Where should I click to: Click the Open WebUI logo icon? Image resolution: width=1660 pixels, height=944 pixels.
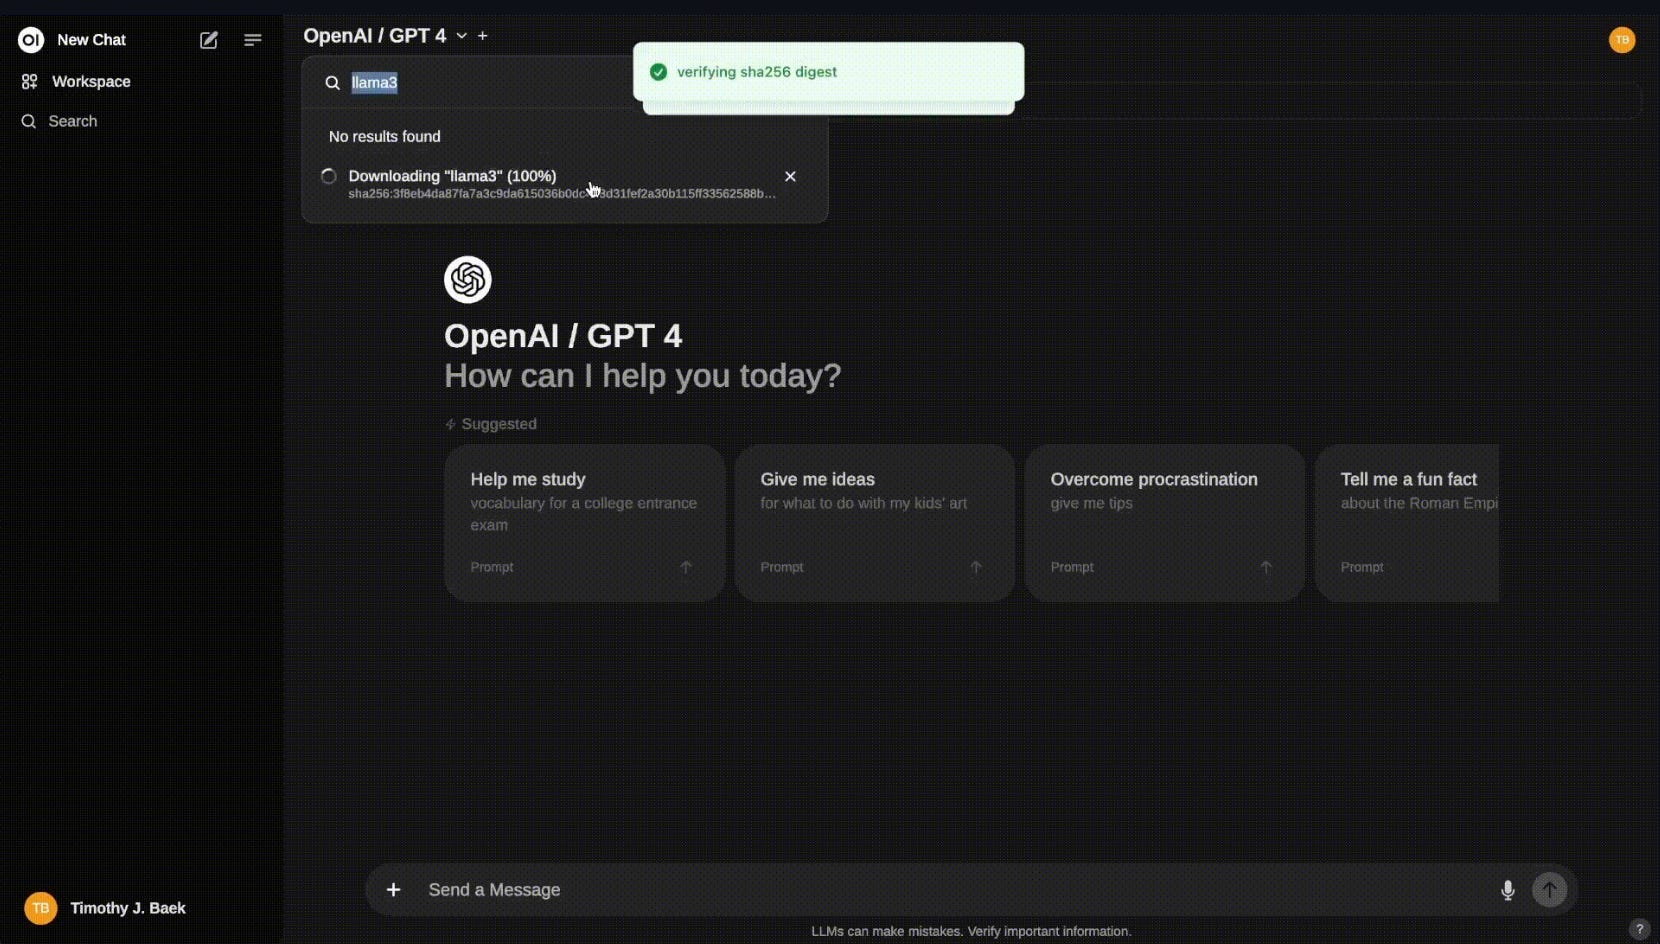(31, 40)
